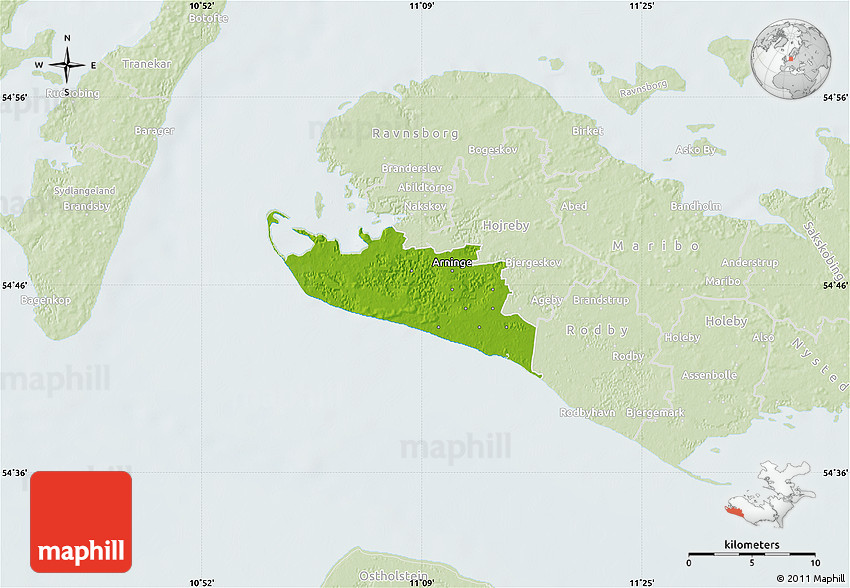Screen dimensions: 850x588
Task: Click the globe locator in the corner
Action: 792,60
